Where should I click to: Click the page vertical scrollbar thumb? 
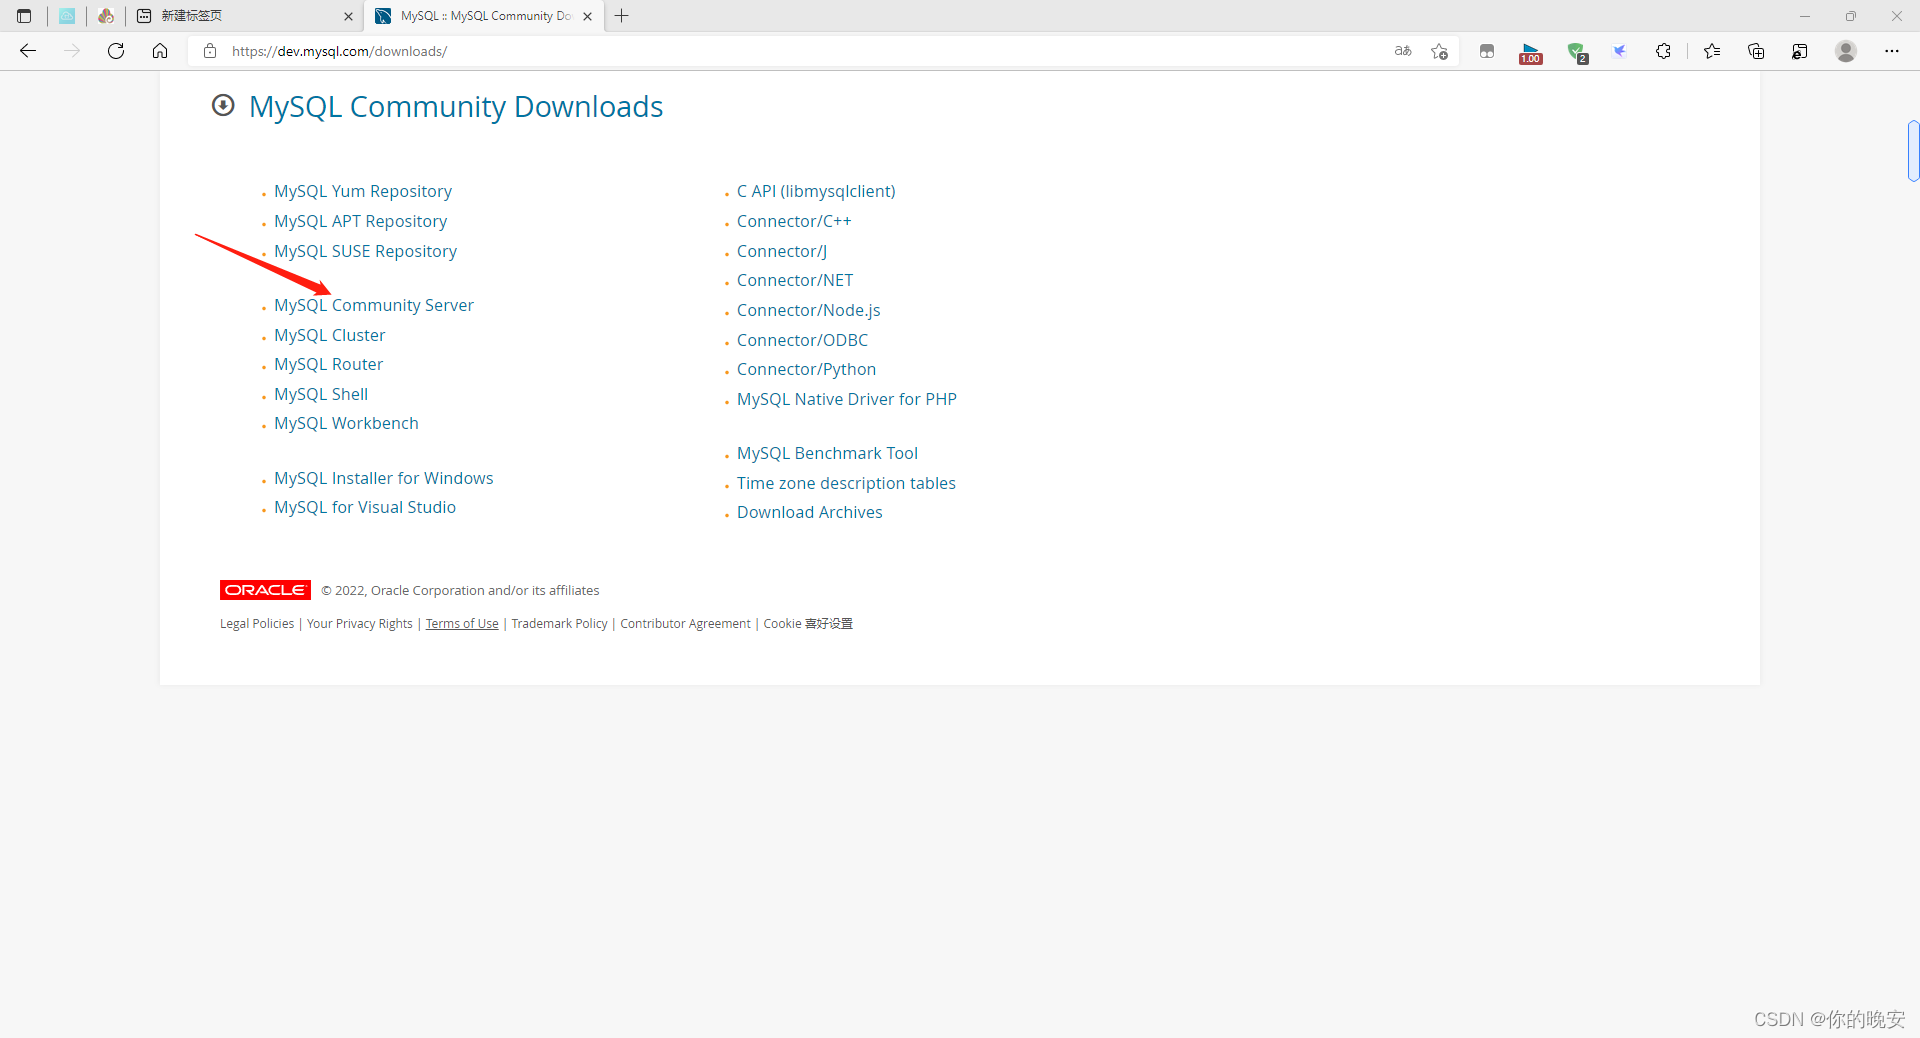1913,151
